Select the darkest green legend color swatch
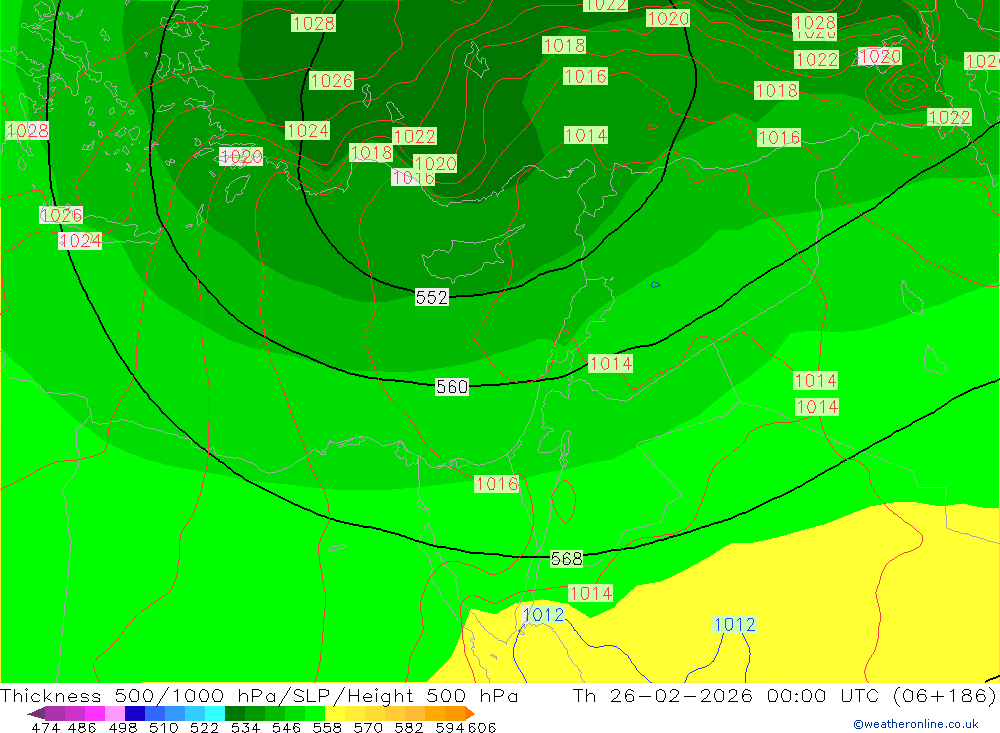1000x733 pixels. coord(235,713)
